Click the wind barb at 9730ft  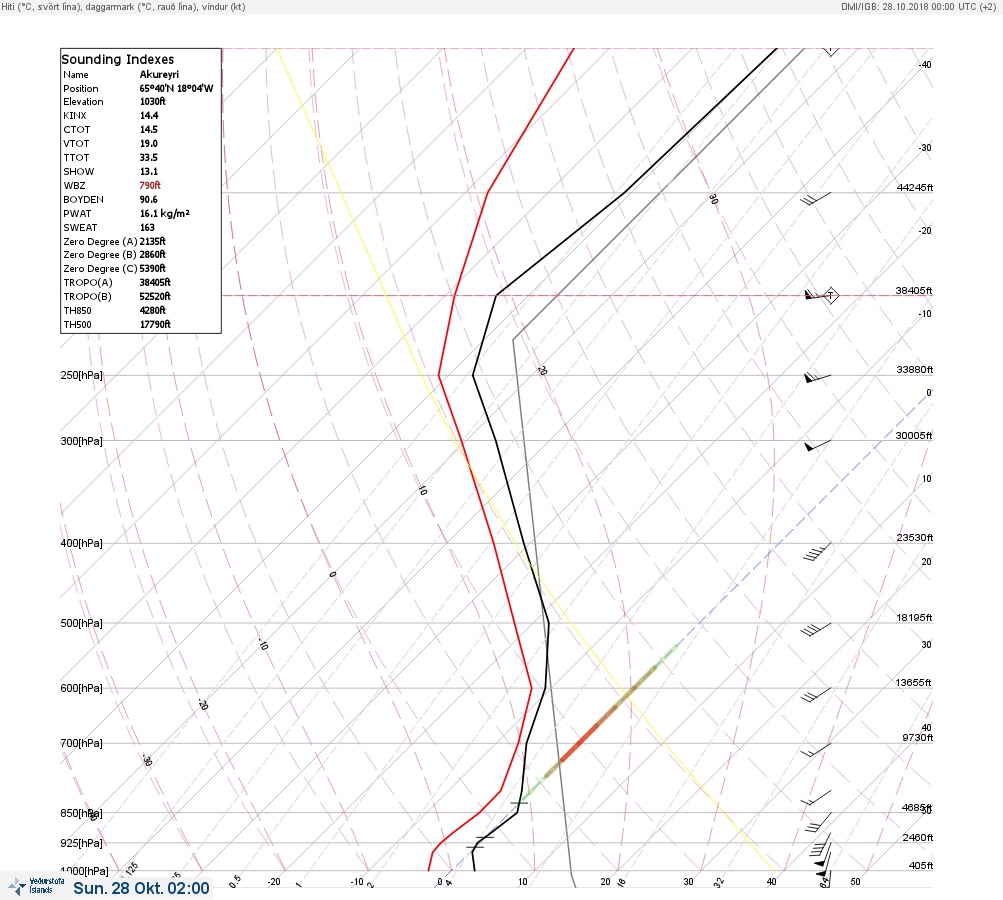coord(816,750)
